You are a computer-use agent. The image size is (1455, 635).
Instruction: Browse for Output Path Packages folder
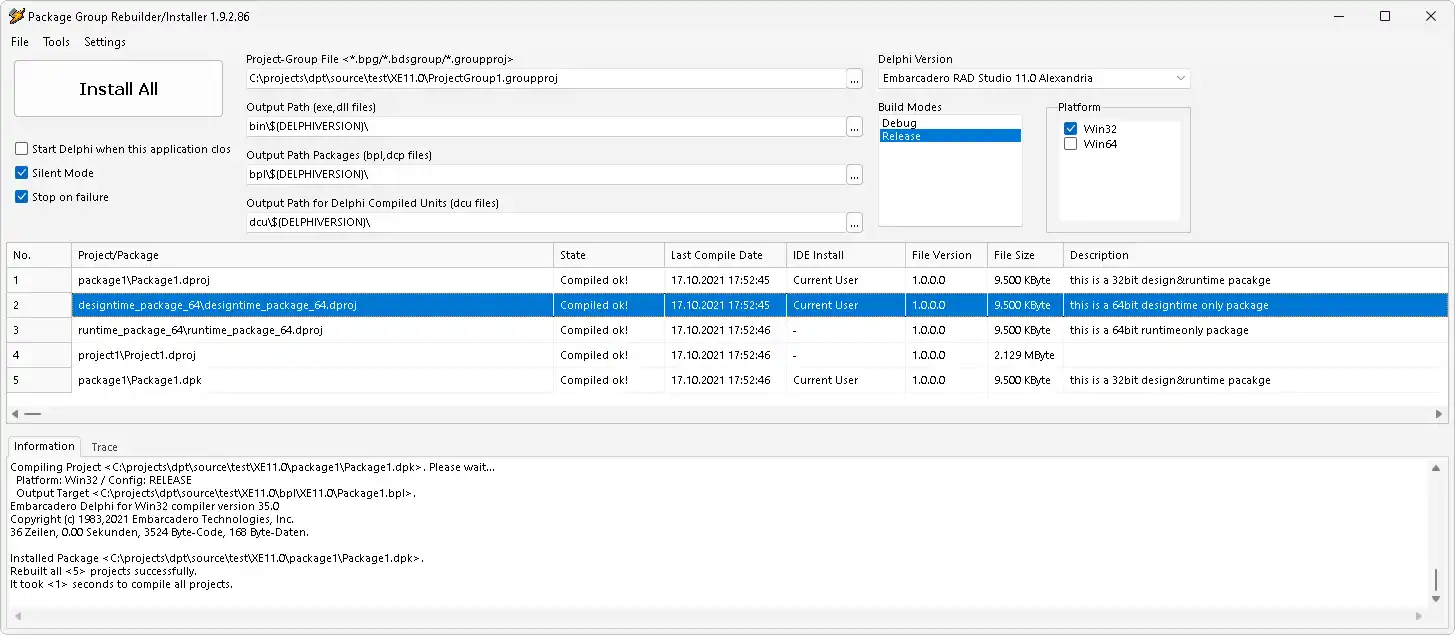tap(854, 174)
